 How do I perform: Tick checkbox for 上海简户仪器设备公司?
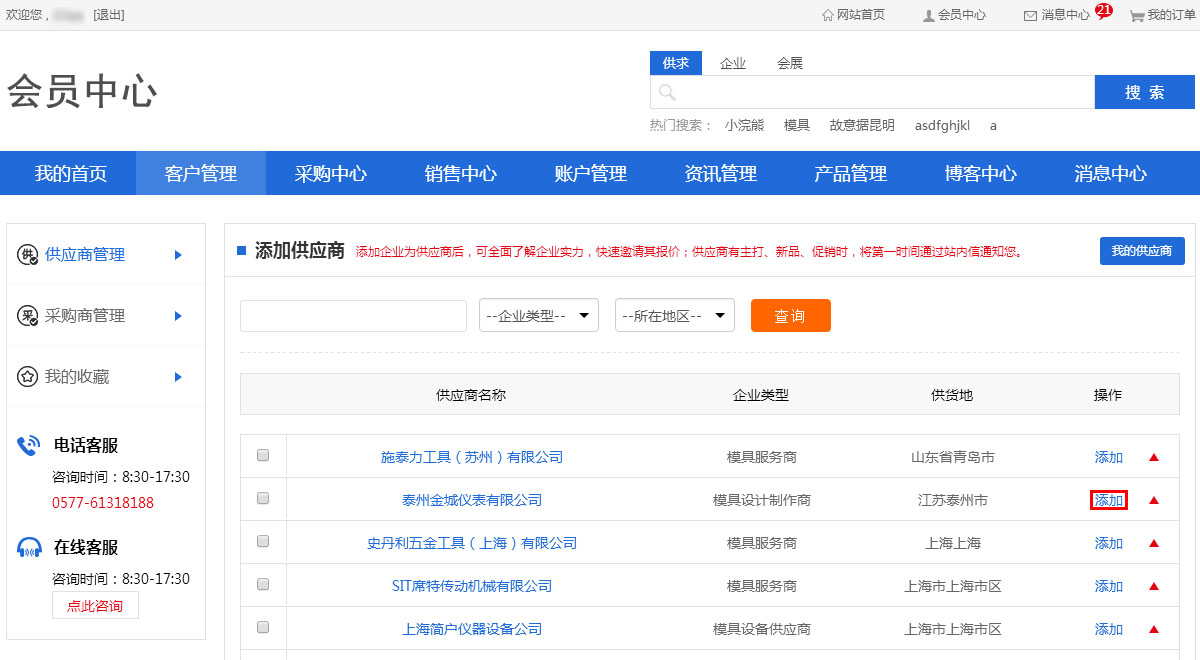(x=263, y=627)
